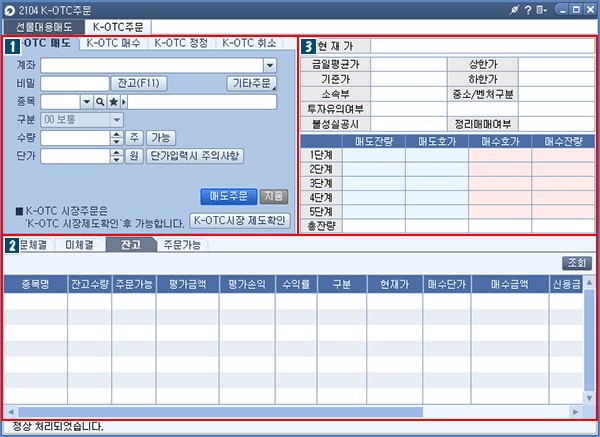Switch to the K-OTC 매수 tab

tap(113, 43)
